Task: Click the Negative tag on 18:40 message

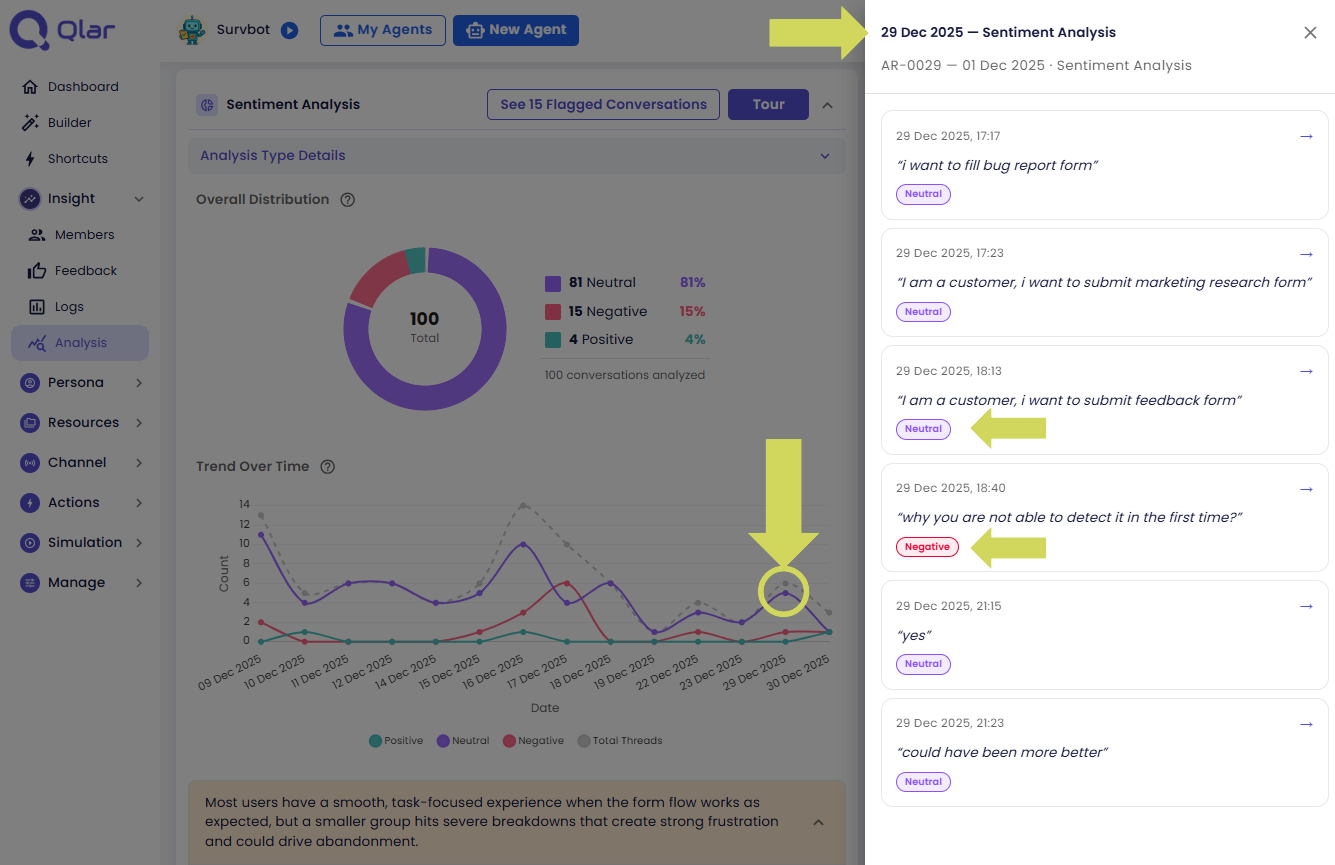Action: click(x=927, y=547)
